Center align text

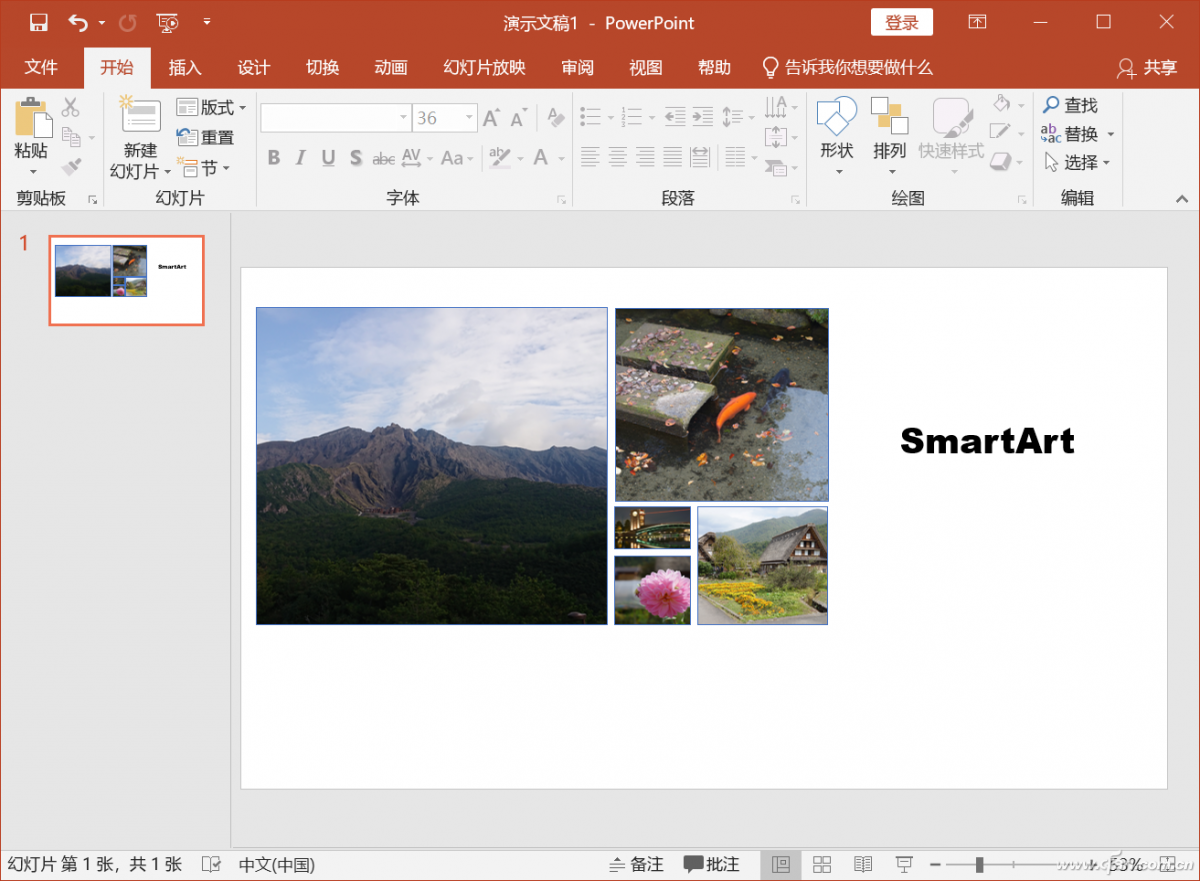pos(618,157)
